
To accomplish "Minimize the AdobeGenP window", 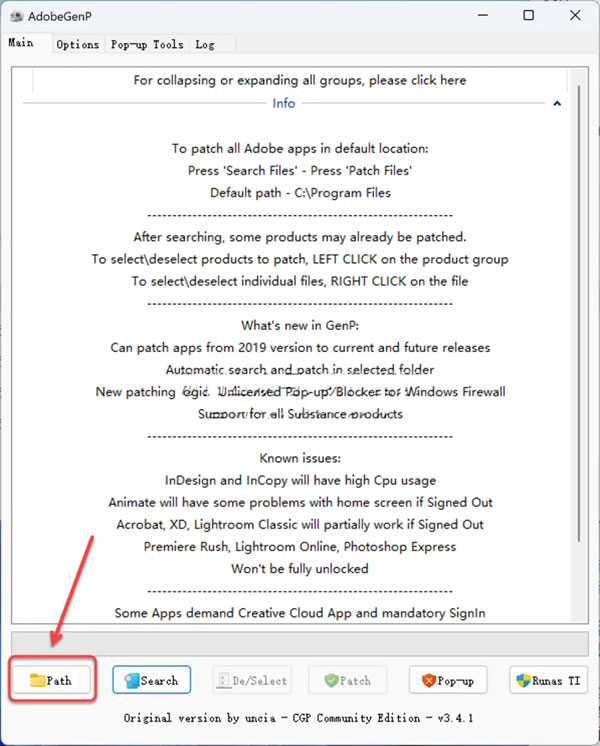I will pyautogui.click(x=483, y=15).
